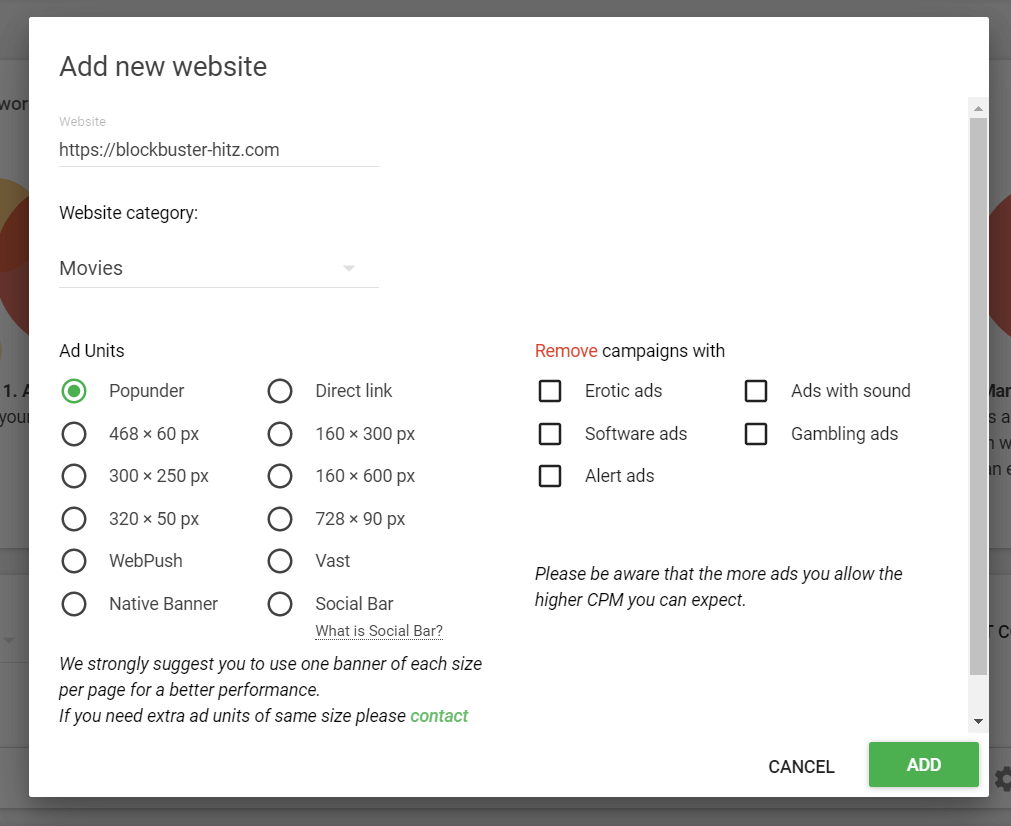Check the Erotic ads removal box
Image resolution: width=1011 pixels, height=826 pixels.
(550, 391)
